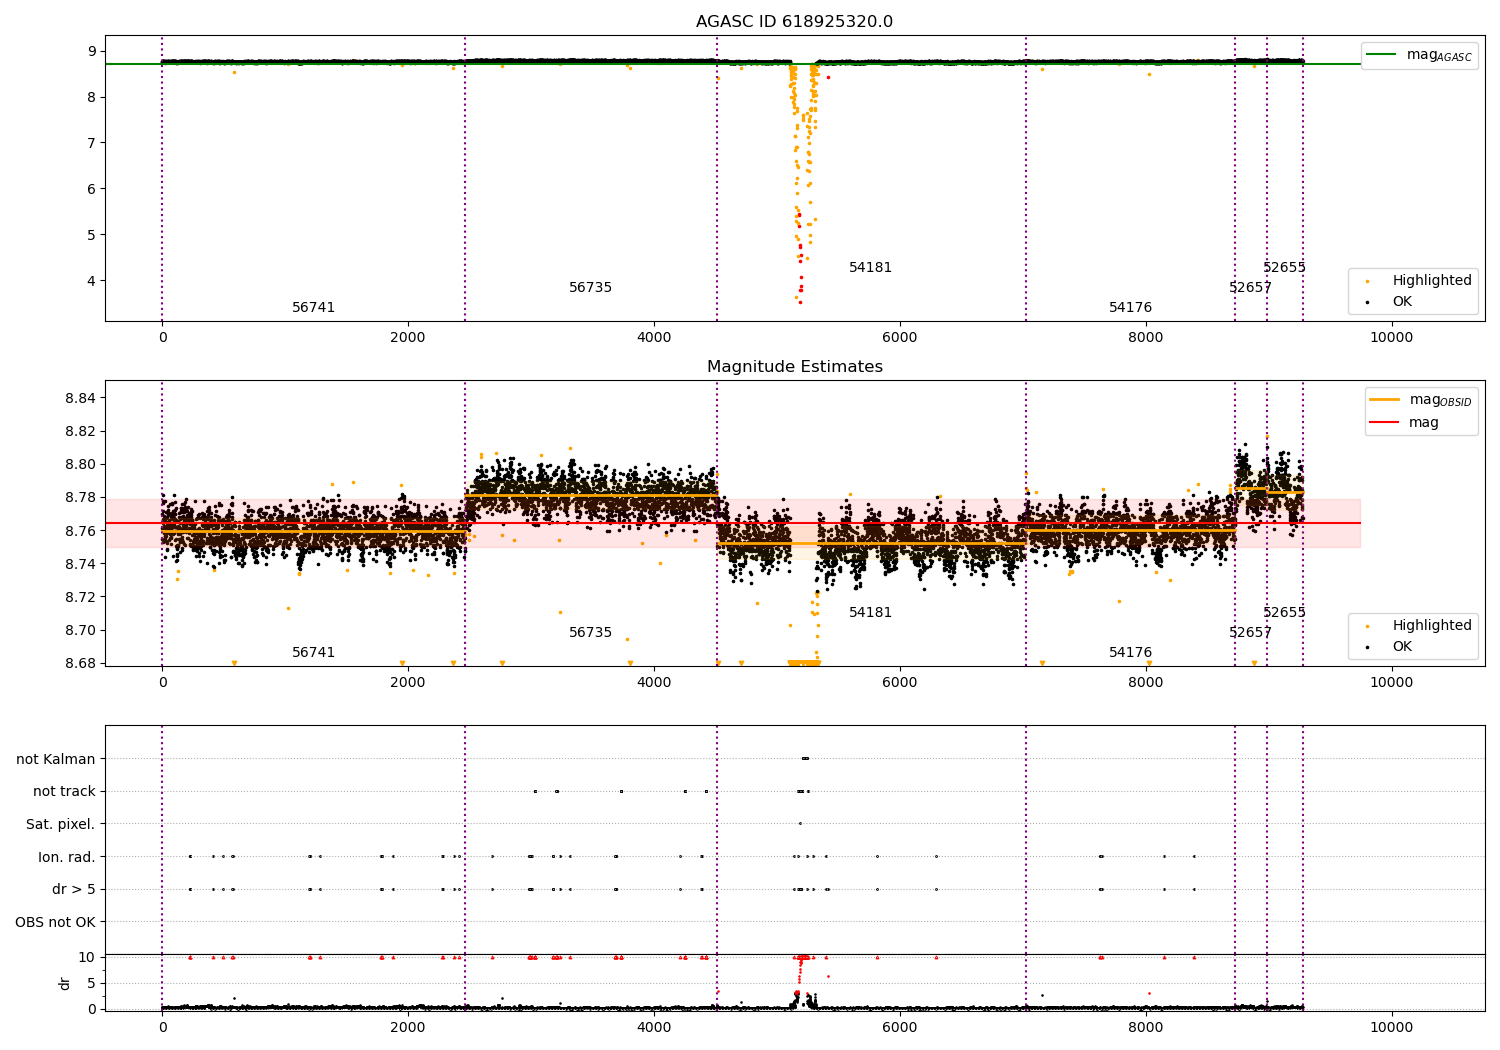Select the mag OBSID legend label

pyautogui.click(x=1440, y=400)
